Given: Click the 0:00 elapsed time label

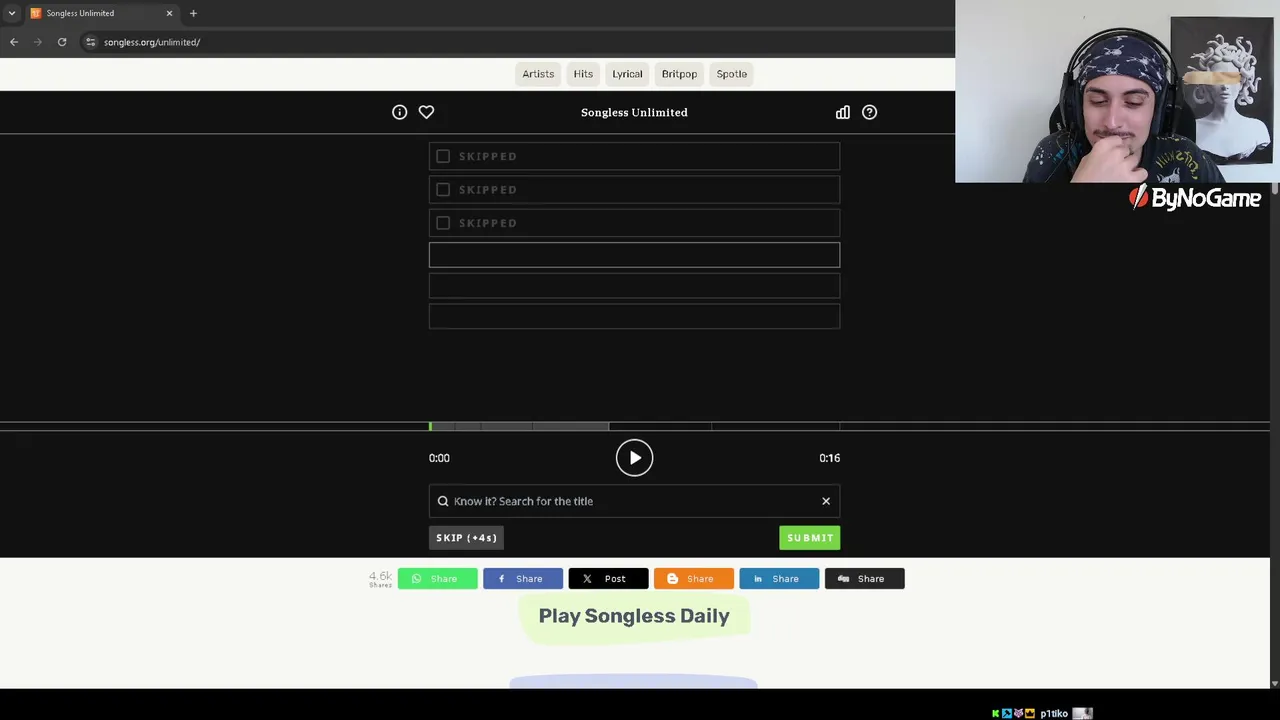Looking at the screenshot, I should pos(439,458).
